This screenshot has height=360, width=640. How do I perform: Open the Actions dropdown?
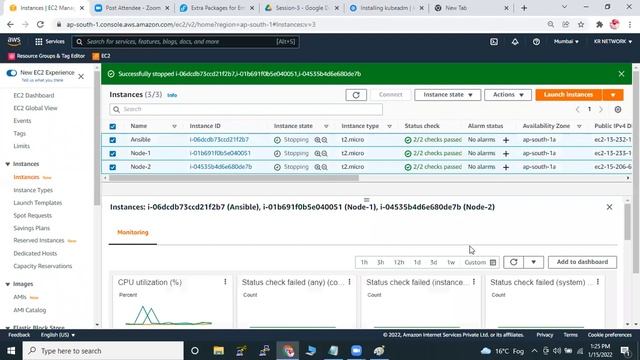(508, 95)
